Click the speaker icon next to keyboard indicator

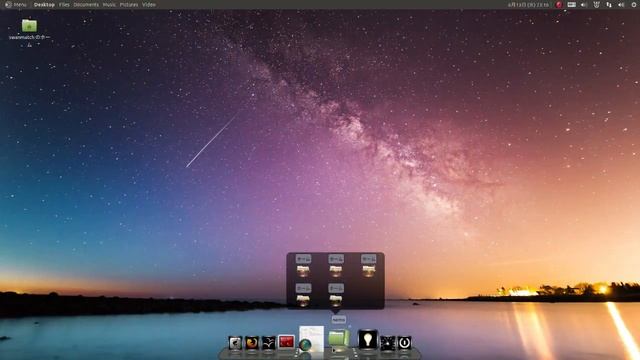coord(584,5)
